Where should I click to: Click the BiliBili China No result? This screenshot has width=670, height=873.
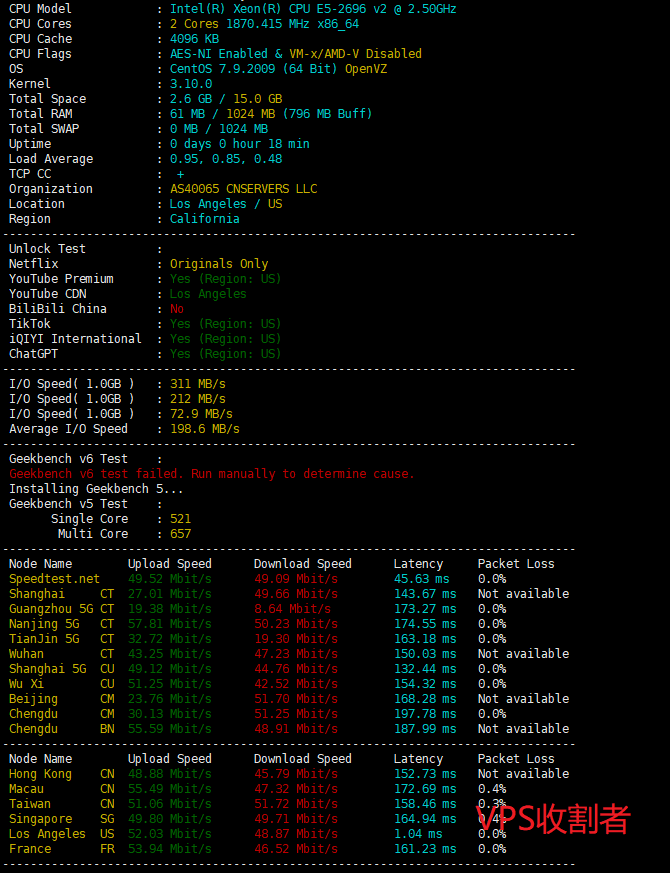[x=177, y=309]
